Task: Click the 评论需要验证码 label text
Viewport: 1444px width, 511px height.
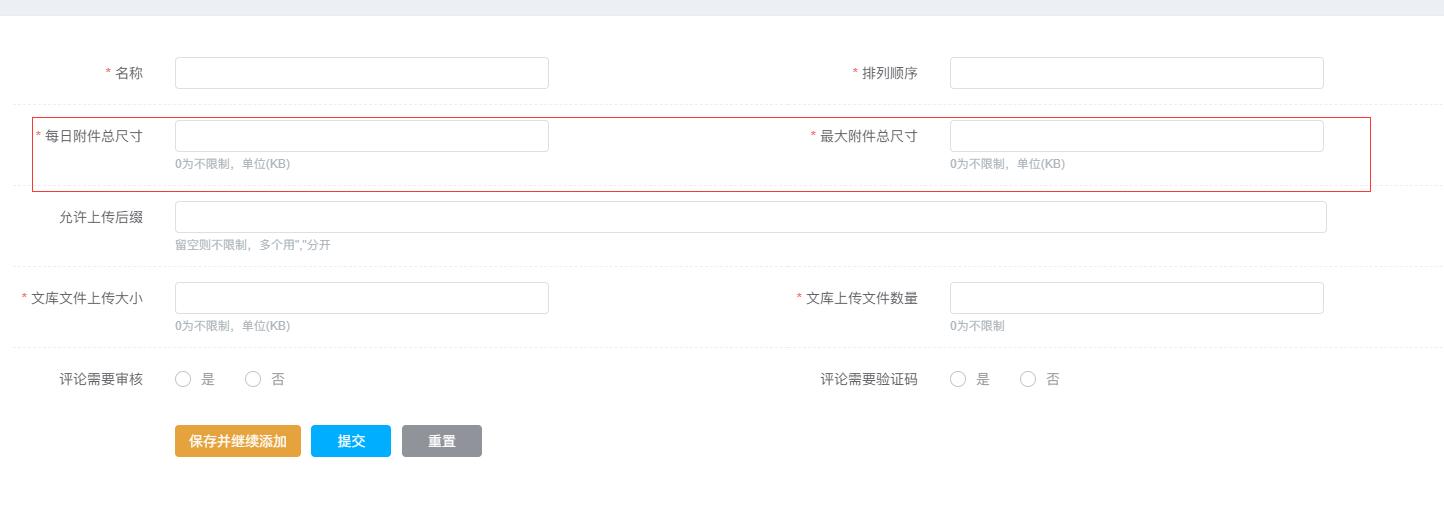Action: point(869,379)
